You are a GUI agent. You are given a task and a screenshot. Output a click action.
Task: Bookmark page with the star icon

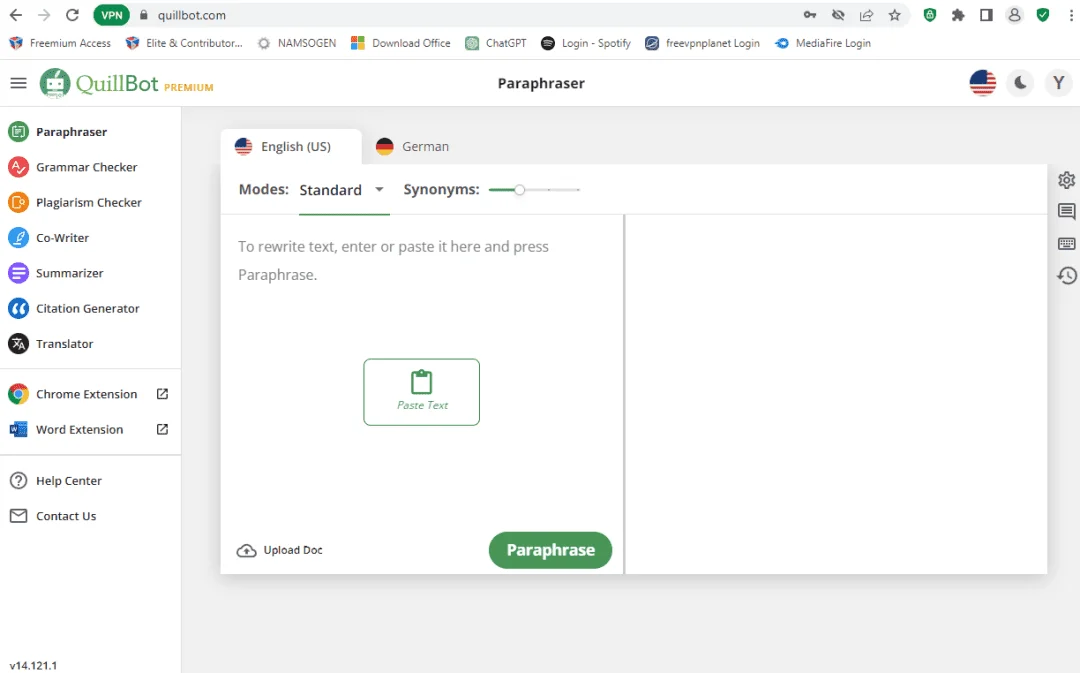click(894, 15)
